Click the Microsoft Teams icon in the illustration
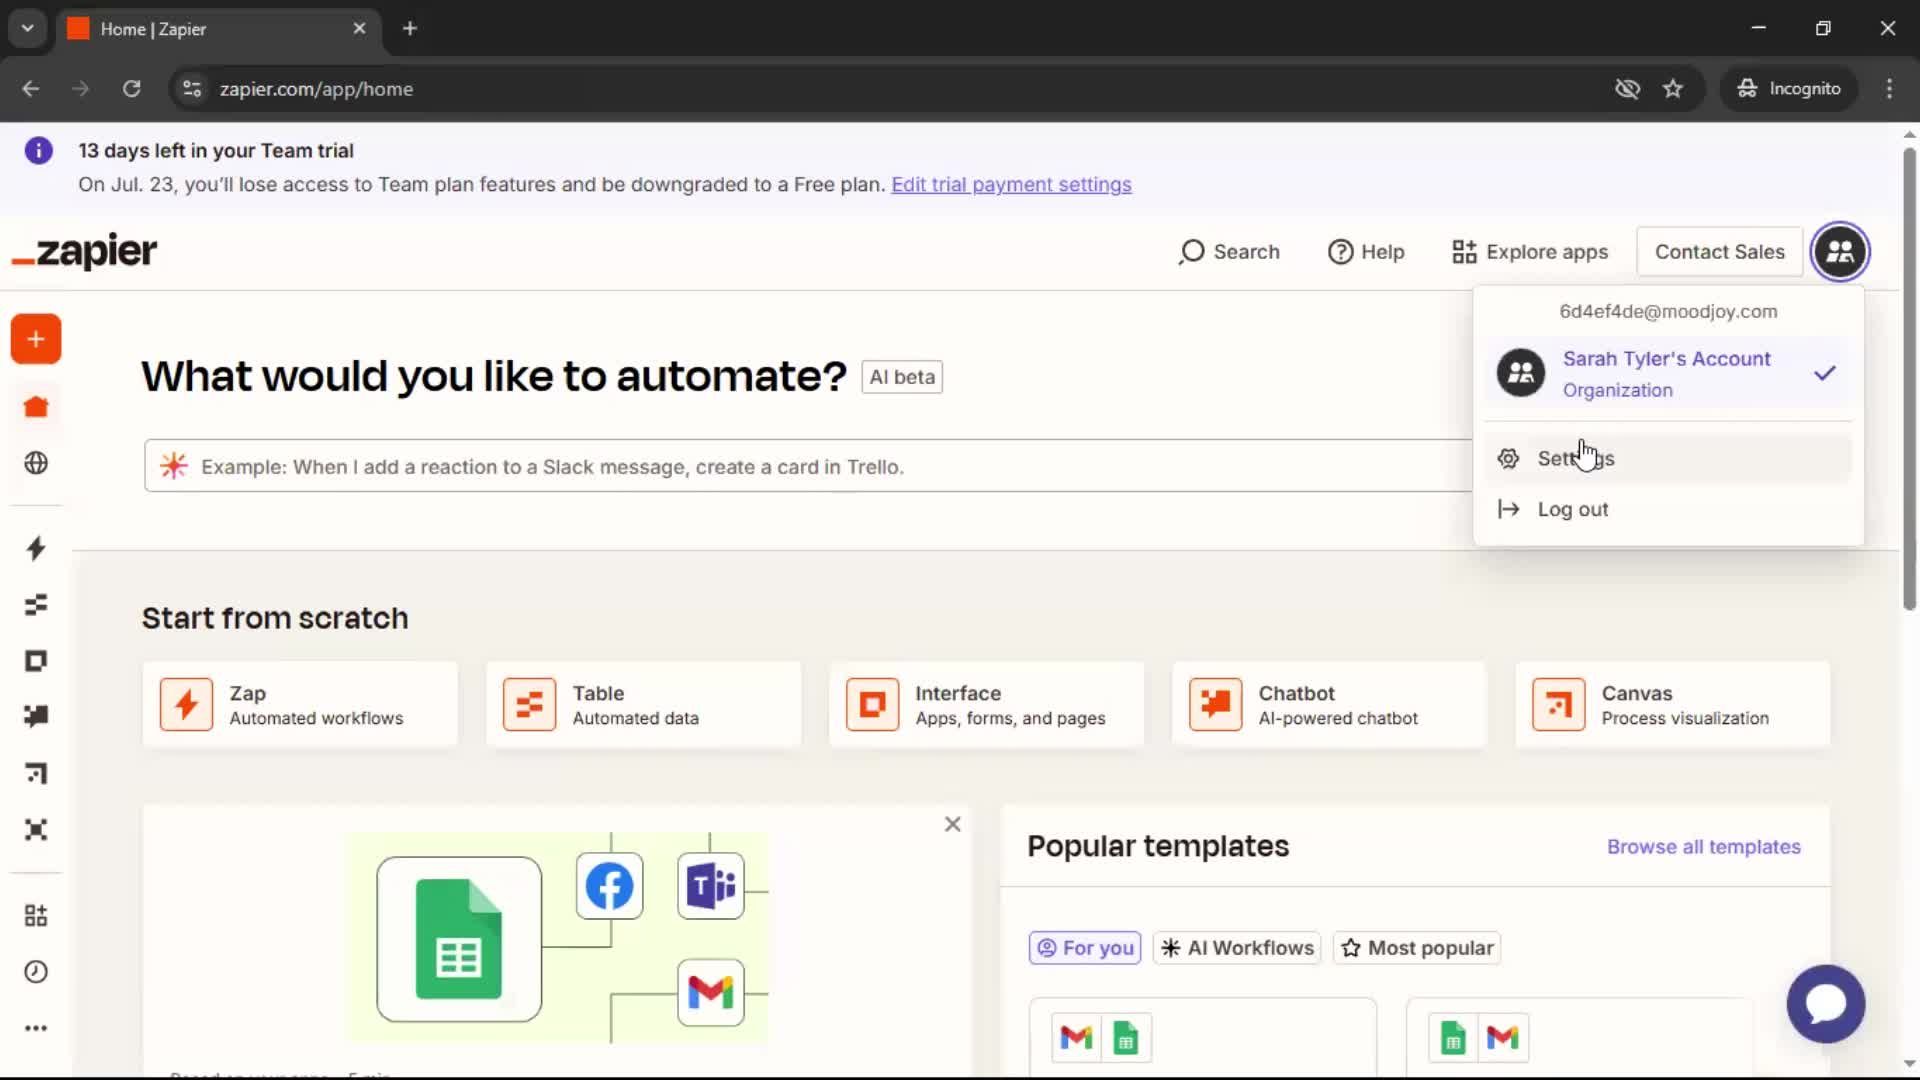Screen dimensions: 1920x1080 (711, 886)
